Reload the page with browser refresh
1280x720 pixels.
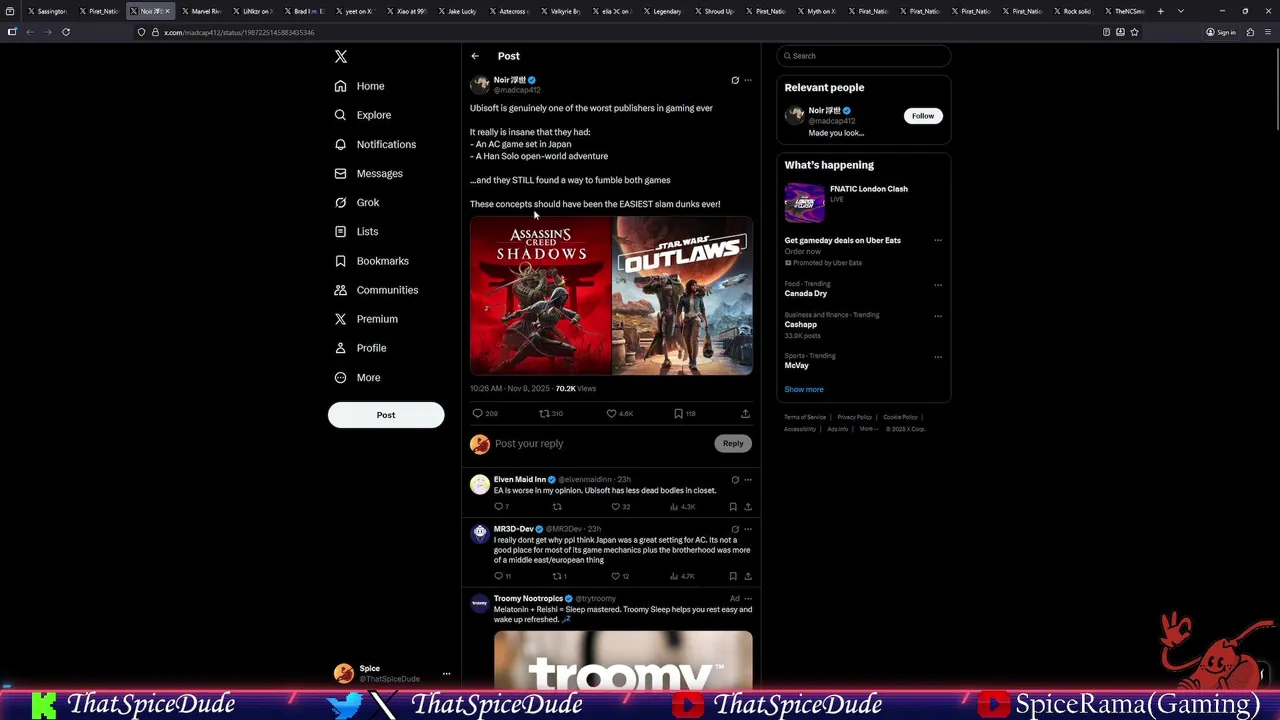[66, 32]
